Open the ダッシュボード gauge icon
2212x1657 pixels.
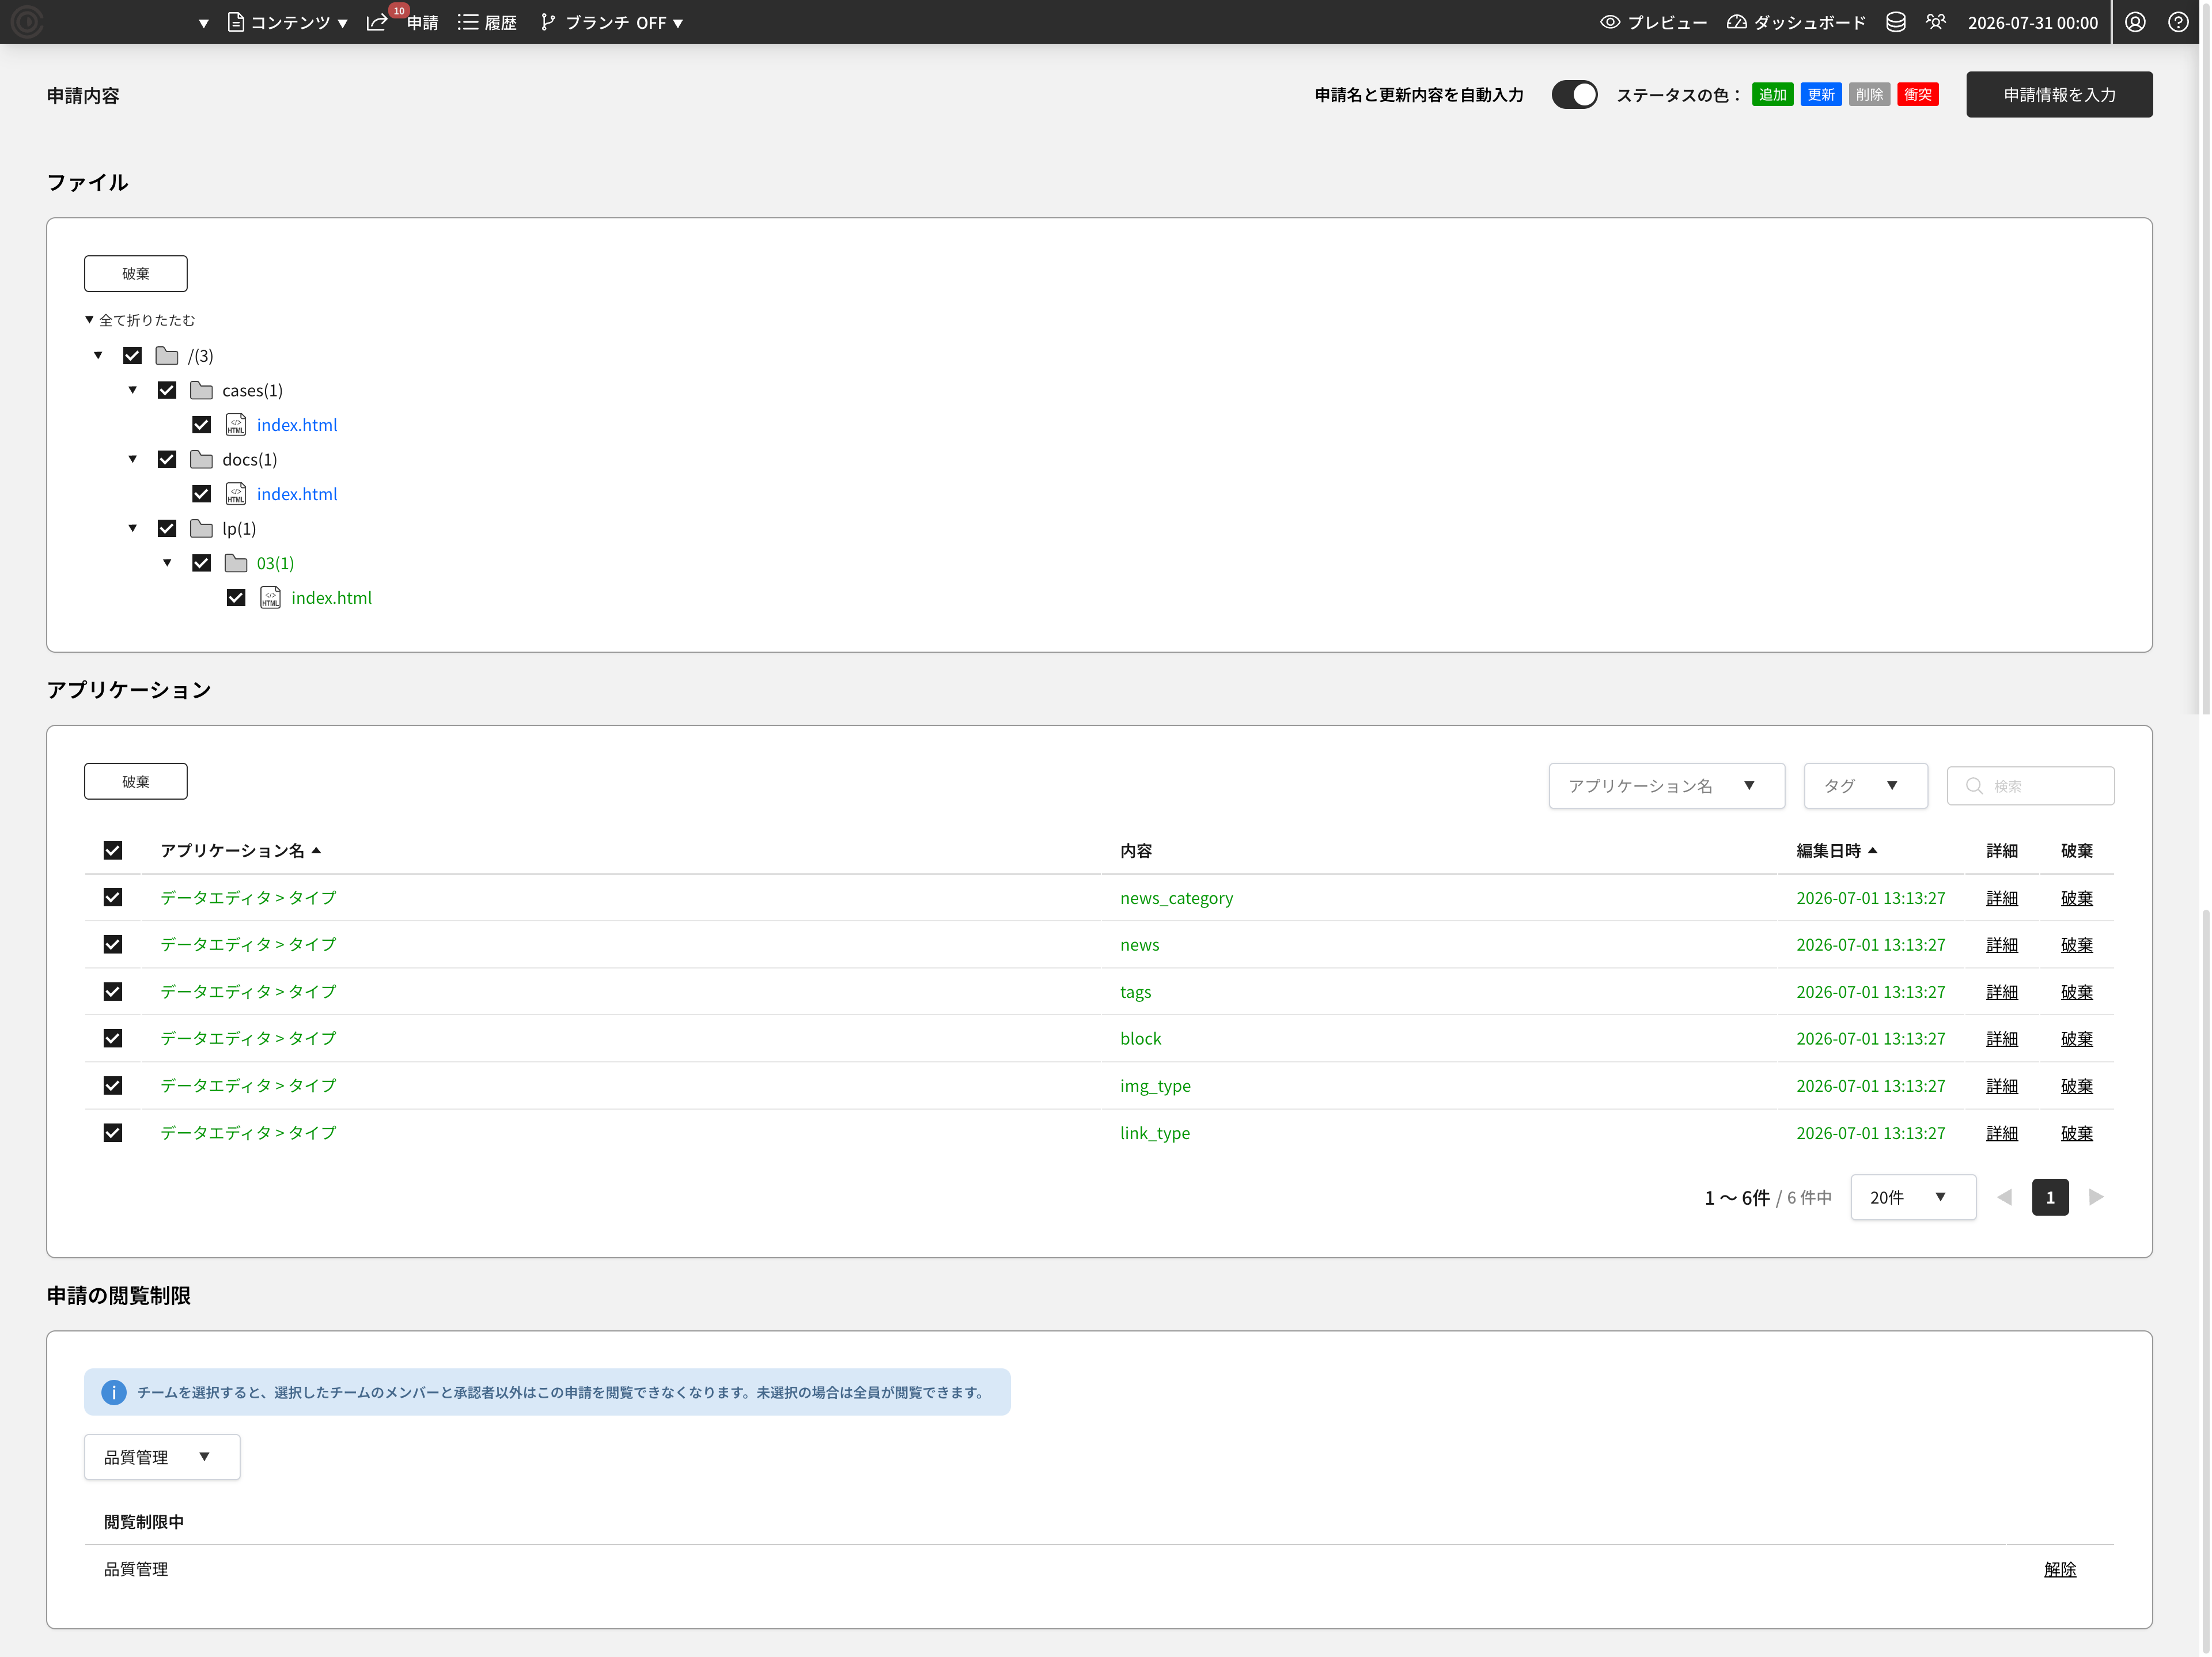1737,22
